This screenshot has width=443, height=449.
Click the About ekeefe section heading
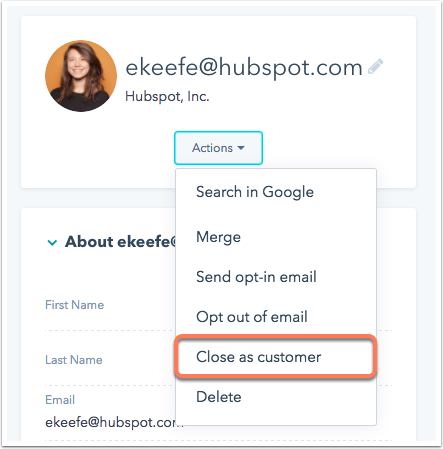[x=120, y=242]
